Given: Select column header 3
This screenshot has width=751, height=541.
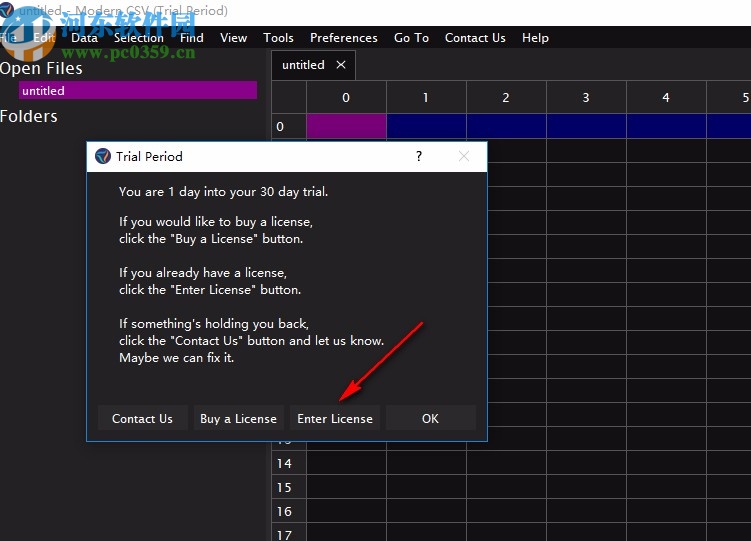Looking at the screenshot, I should 586,98.
